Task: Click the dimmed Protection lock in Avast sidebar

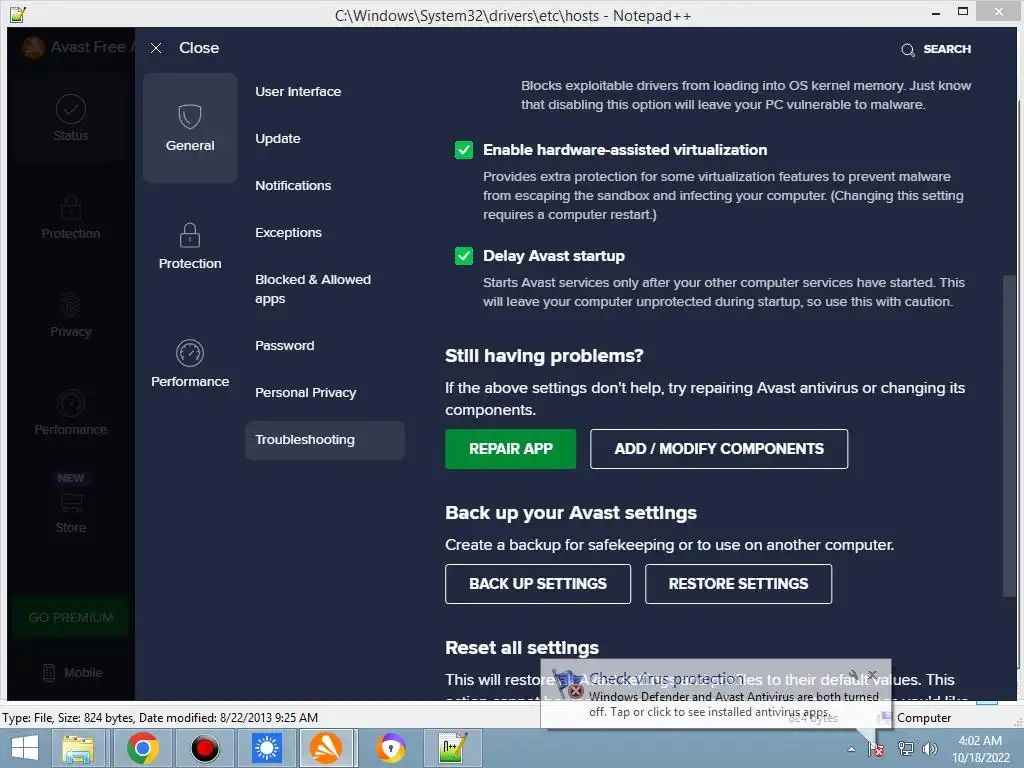Action: [x=71, y=208]
